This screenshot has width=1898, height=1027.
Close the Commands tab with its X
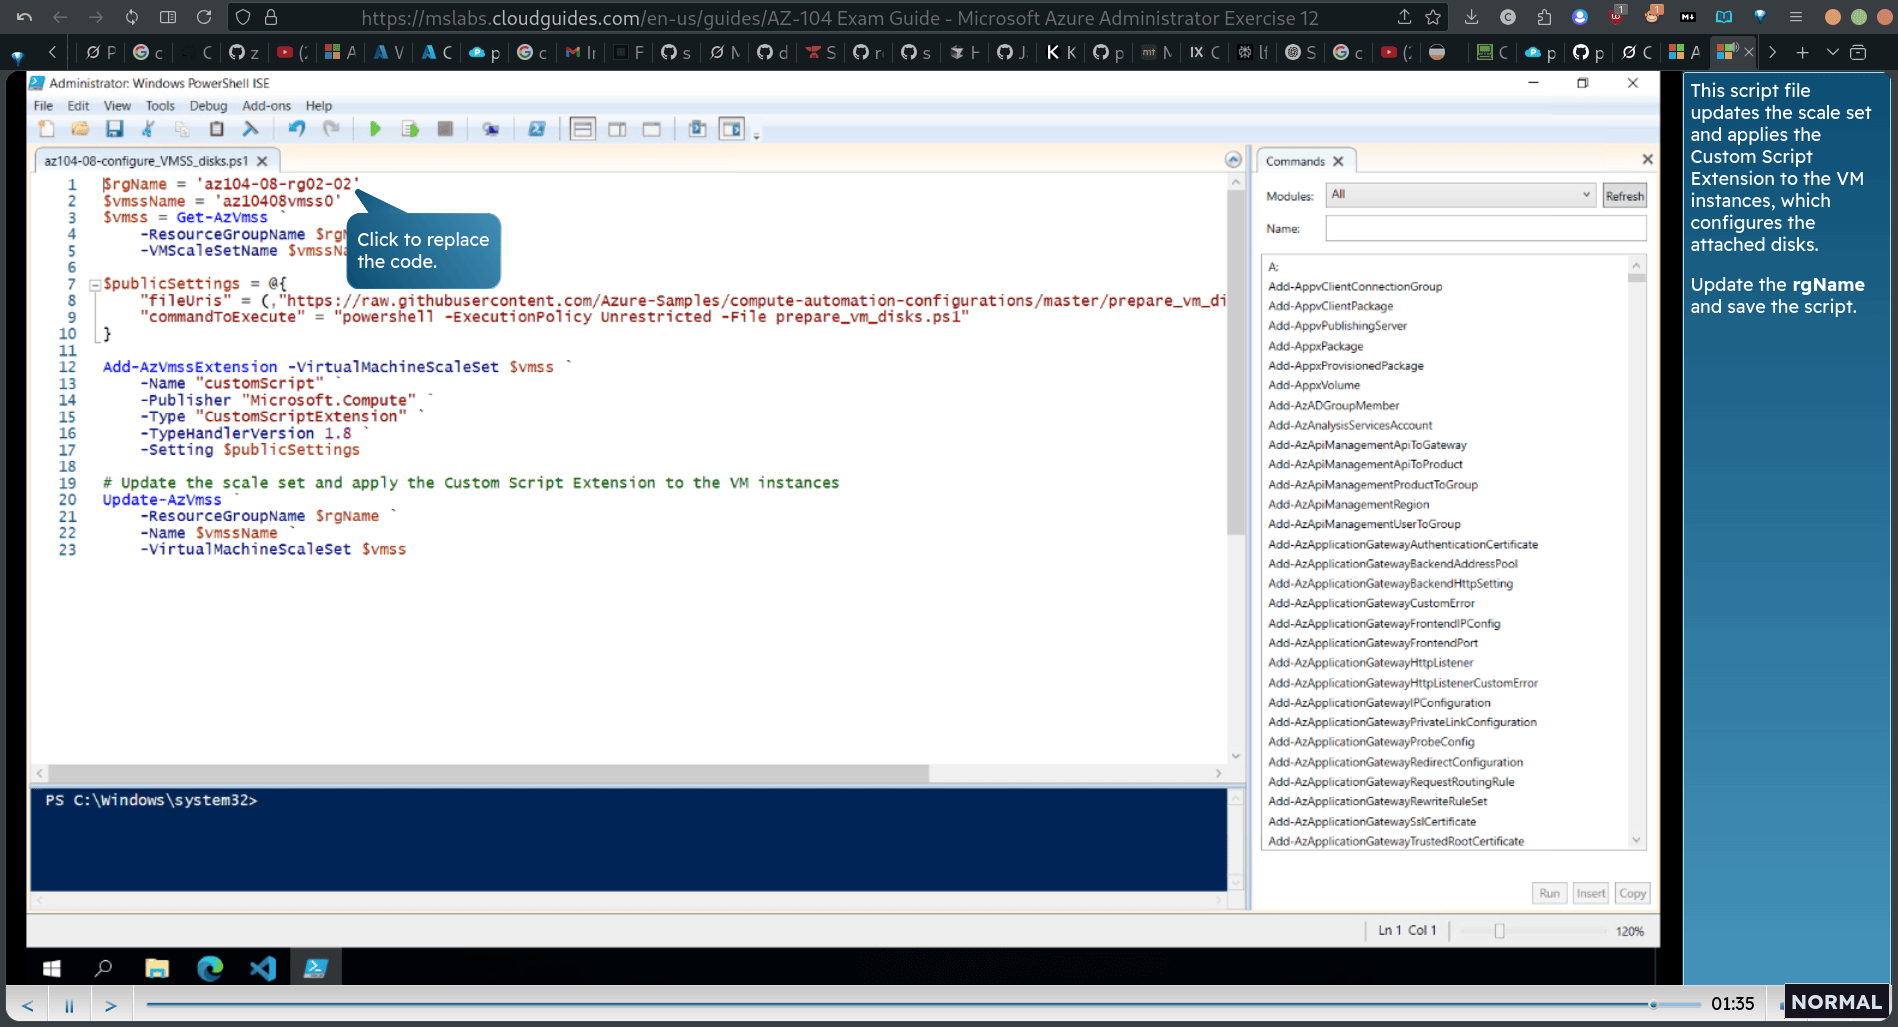click(1338, 161)
